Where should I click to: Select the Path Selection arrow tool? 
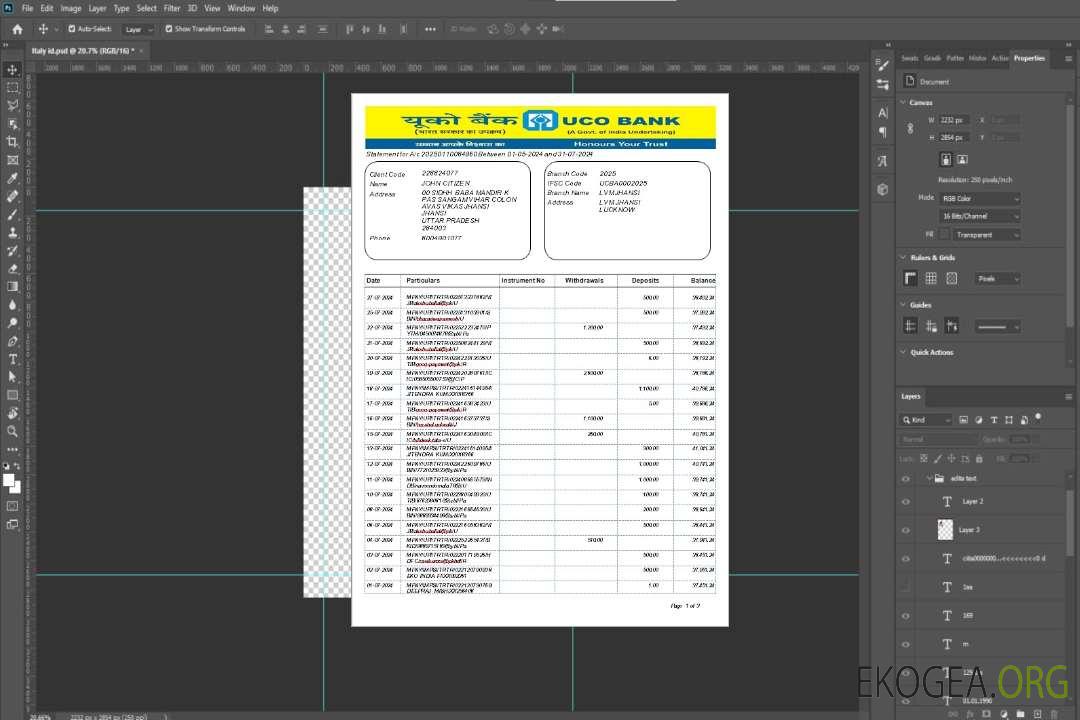click(x=12, y=377)
